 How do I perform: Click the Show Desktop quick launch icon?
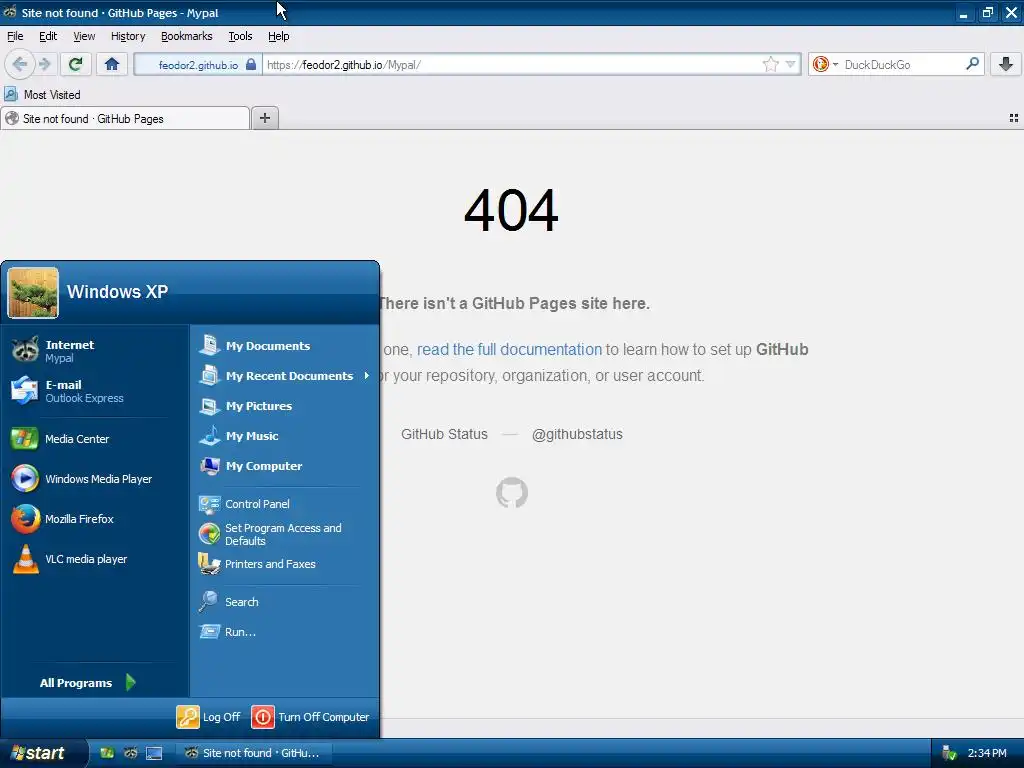(154, 753)
